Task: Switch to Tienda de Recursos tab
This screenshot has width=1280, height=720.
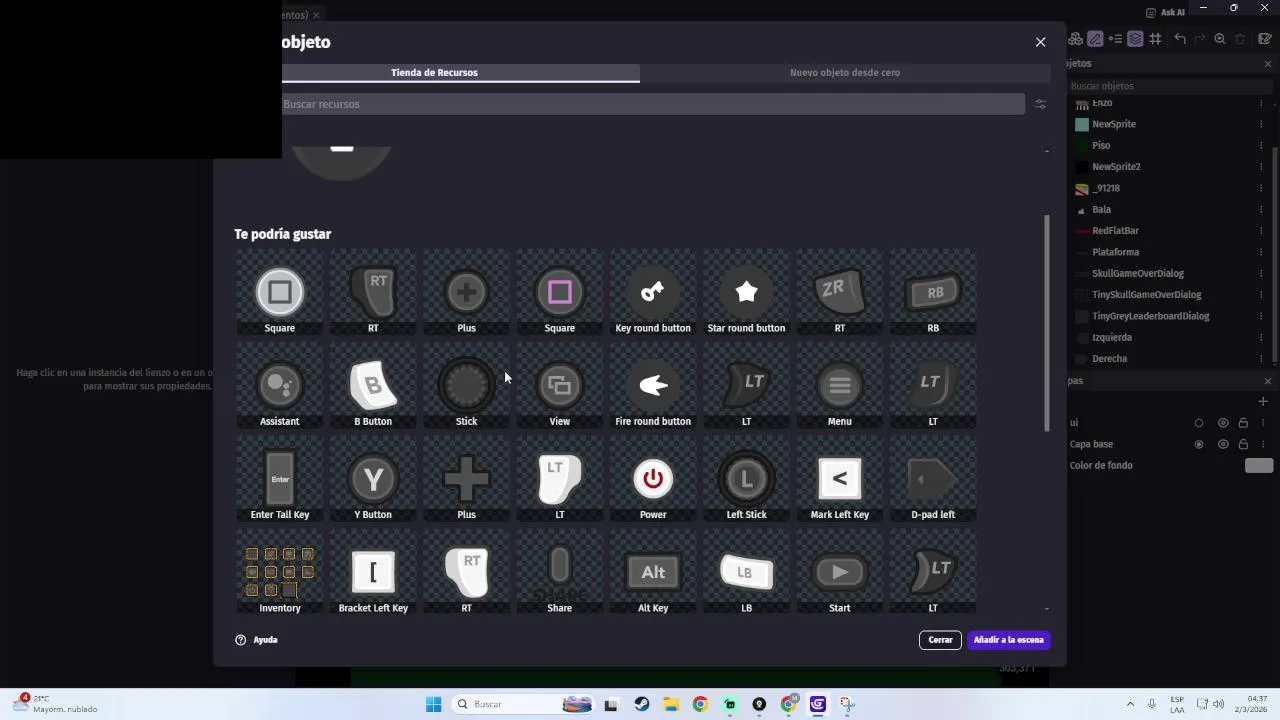Action: 434,72
